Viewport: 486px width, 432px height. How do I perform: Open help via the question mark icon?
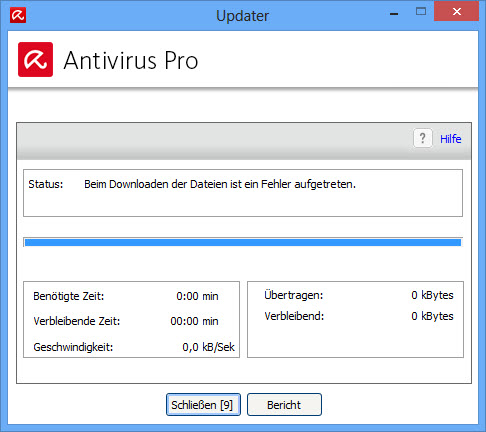423,138
